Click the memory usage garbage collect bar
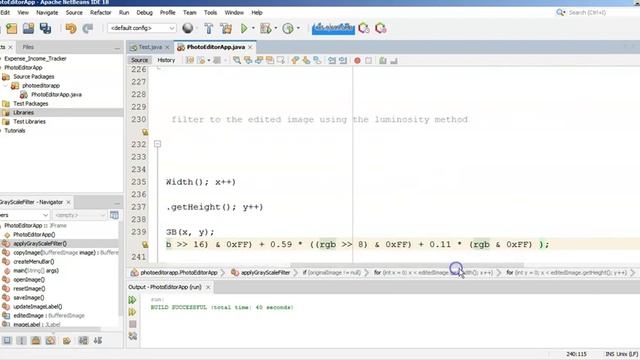Screen dimensions: 640x360 point(333,28)
